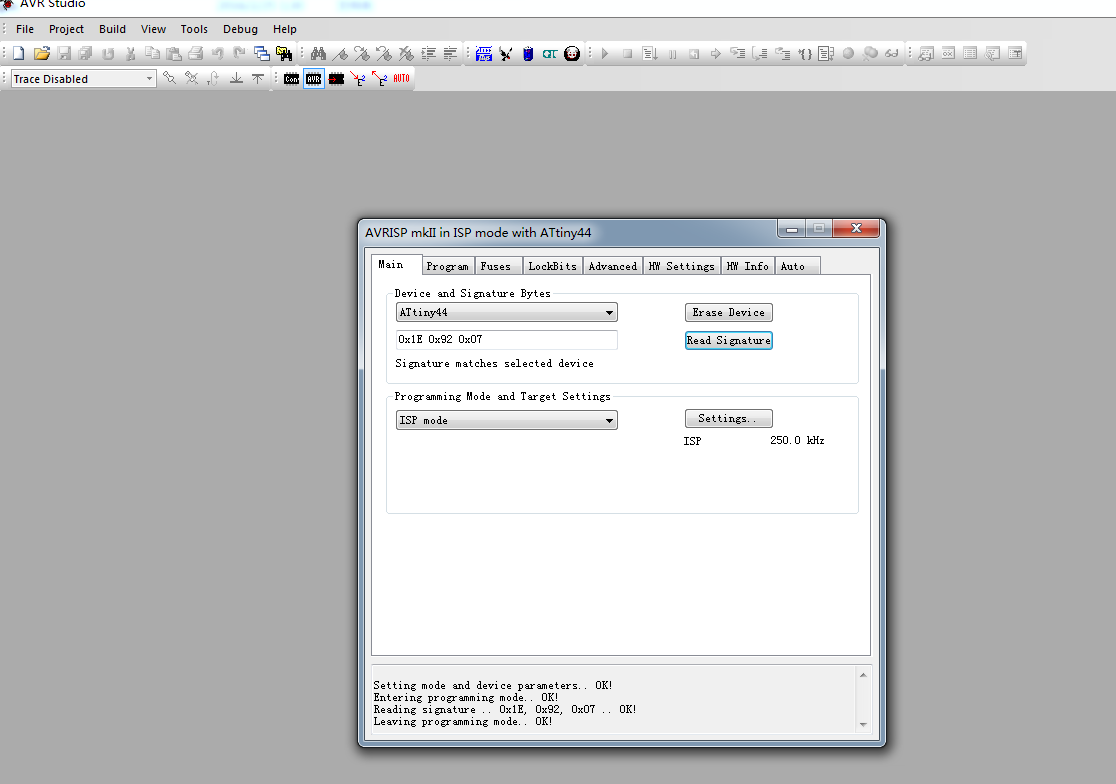Click the log panel scroll up arrow
Image resolution: width=1116 pixels, height=784 pixels.
[863, 674]
